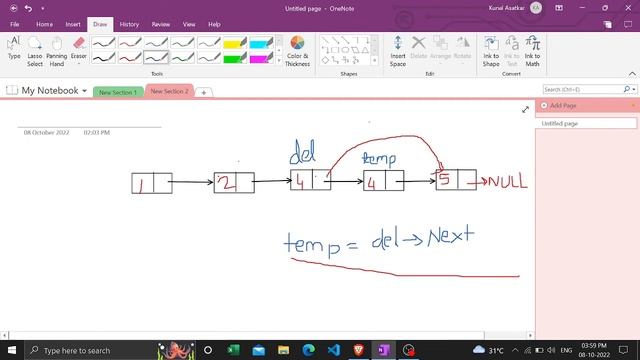
Task: Open Customize Quick Access Toolbar dropdown
Action: pyautogui.click(x=42, y=8)
